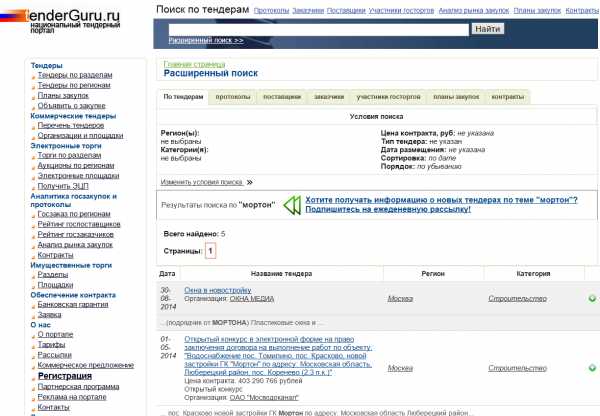This screenshot has height=416, width=600.
Task: Open О портале in sidebar
Action: (55, 334)
